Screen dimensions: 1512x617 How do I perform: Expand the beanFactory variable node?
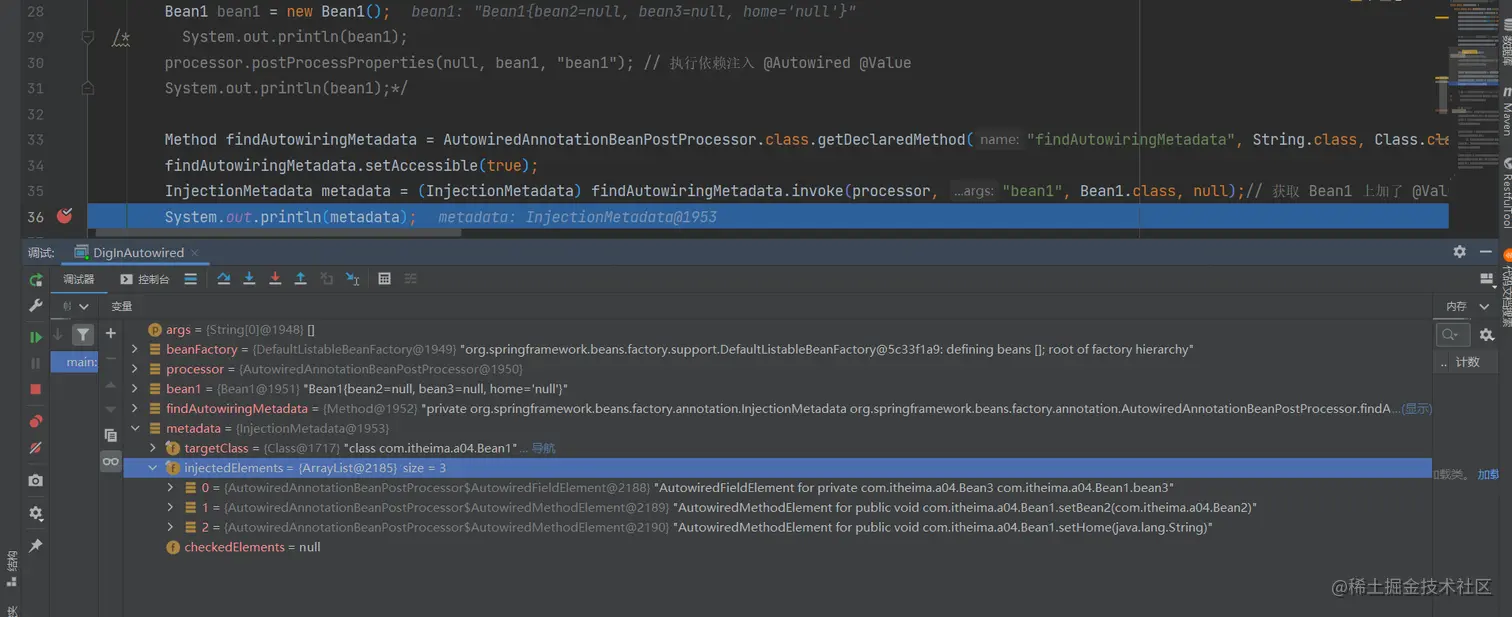[x=135, y=349]
